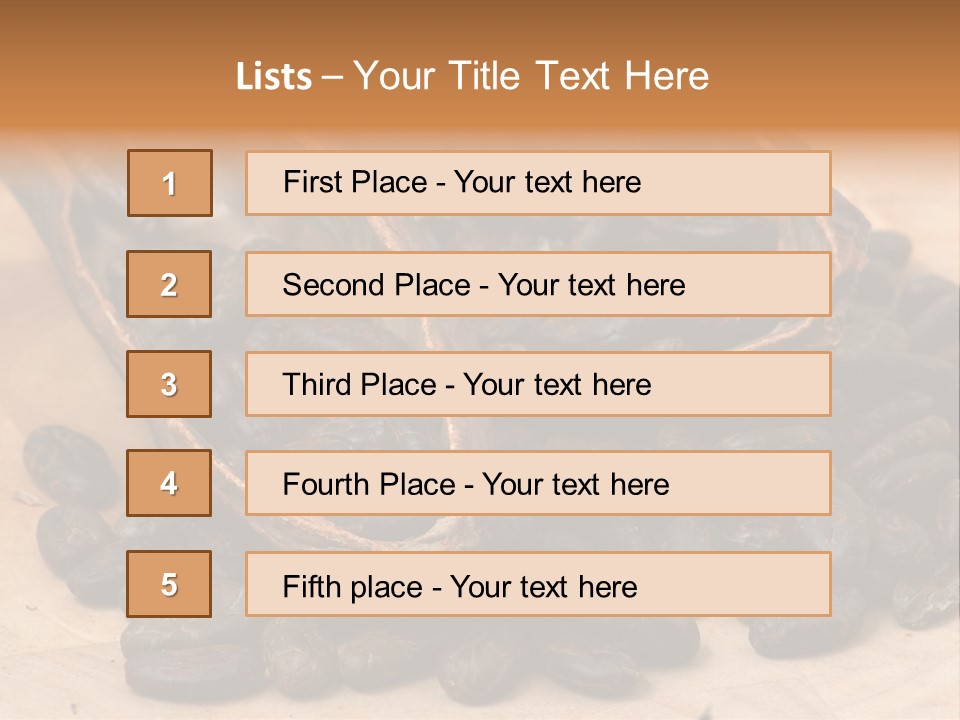Click the word Lists in title
Image resolution: width=960 pixels, height=720 pixels.
(273, 77)
